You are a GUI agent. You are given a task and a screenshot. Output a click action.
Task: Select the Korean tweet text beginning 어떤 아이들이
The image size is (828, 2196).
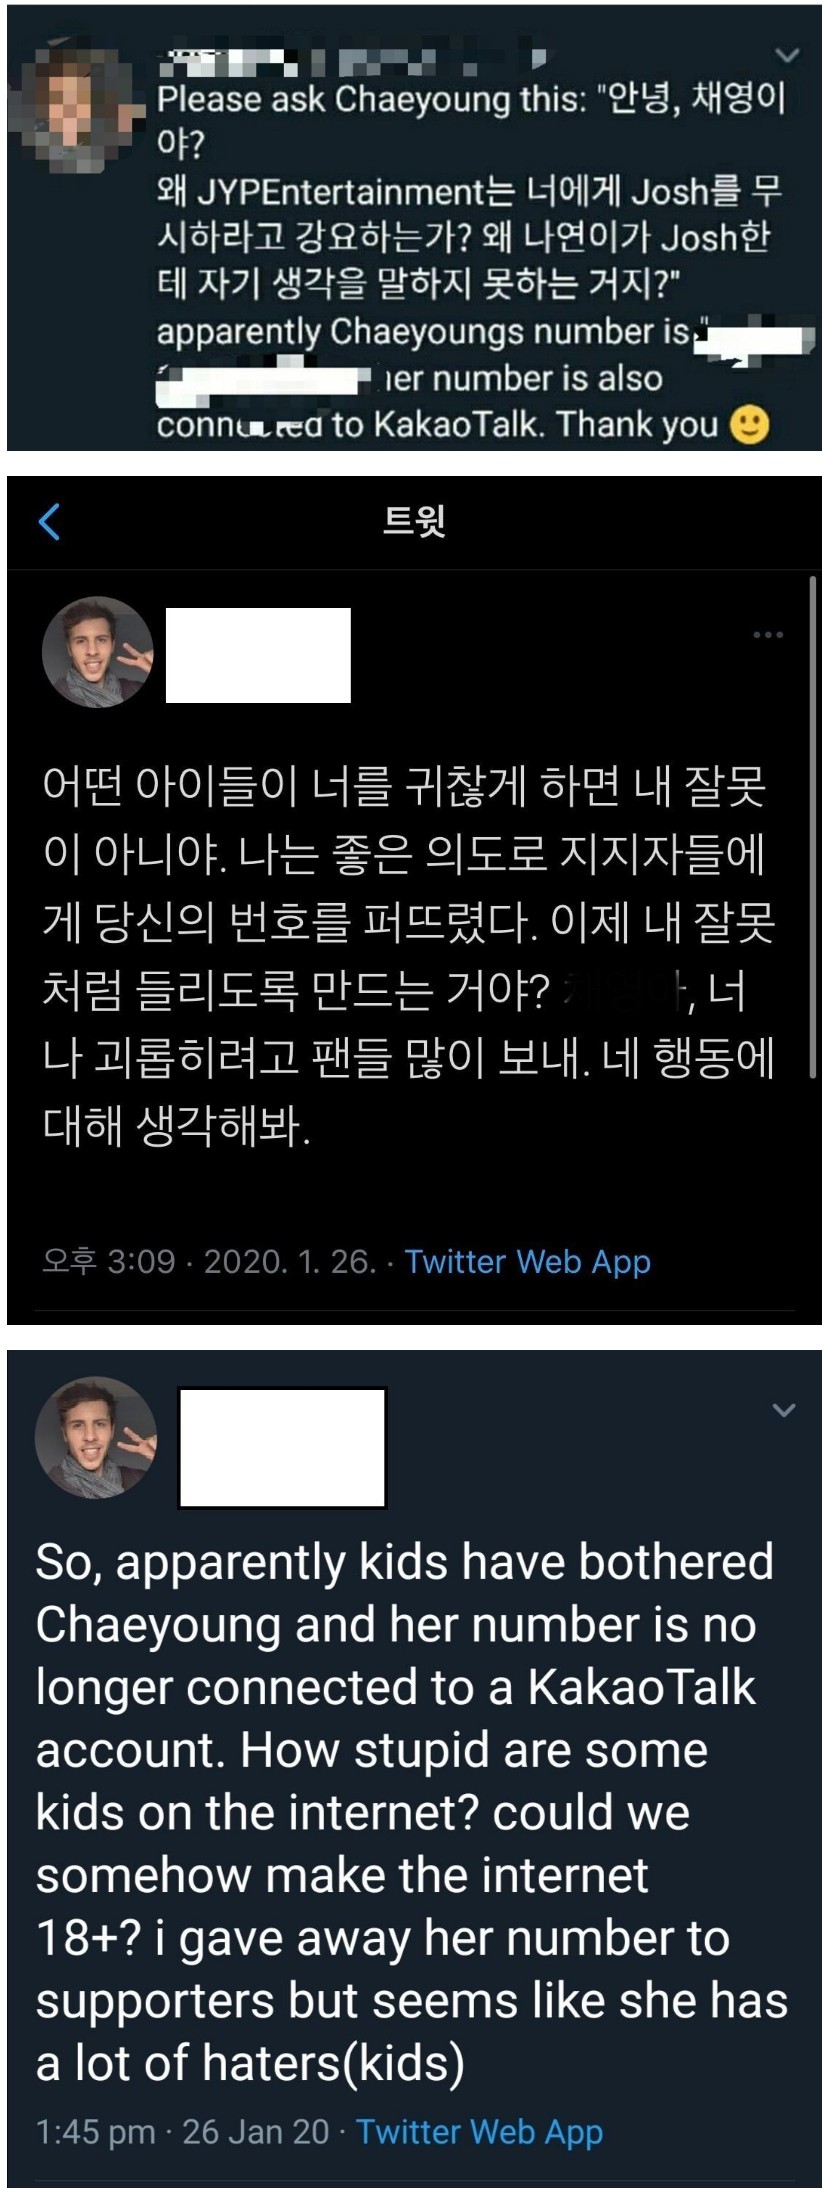tap(409, 956)
